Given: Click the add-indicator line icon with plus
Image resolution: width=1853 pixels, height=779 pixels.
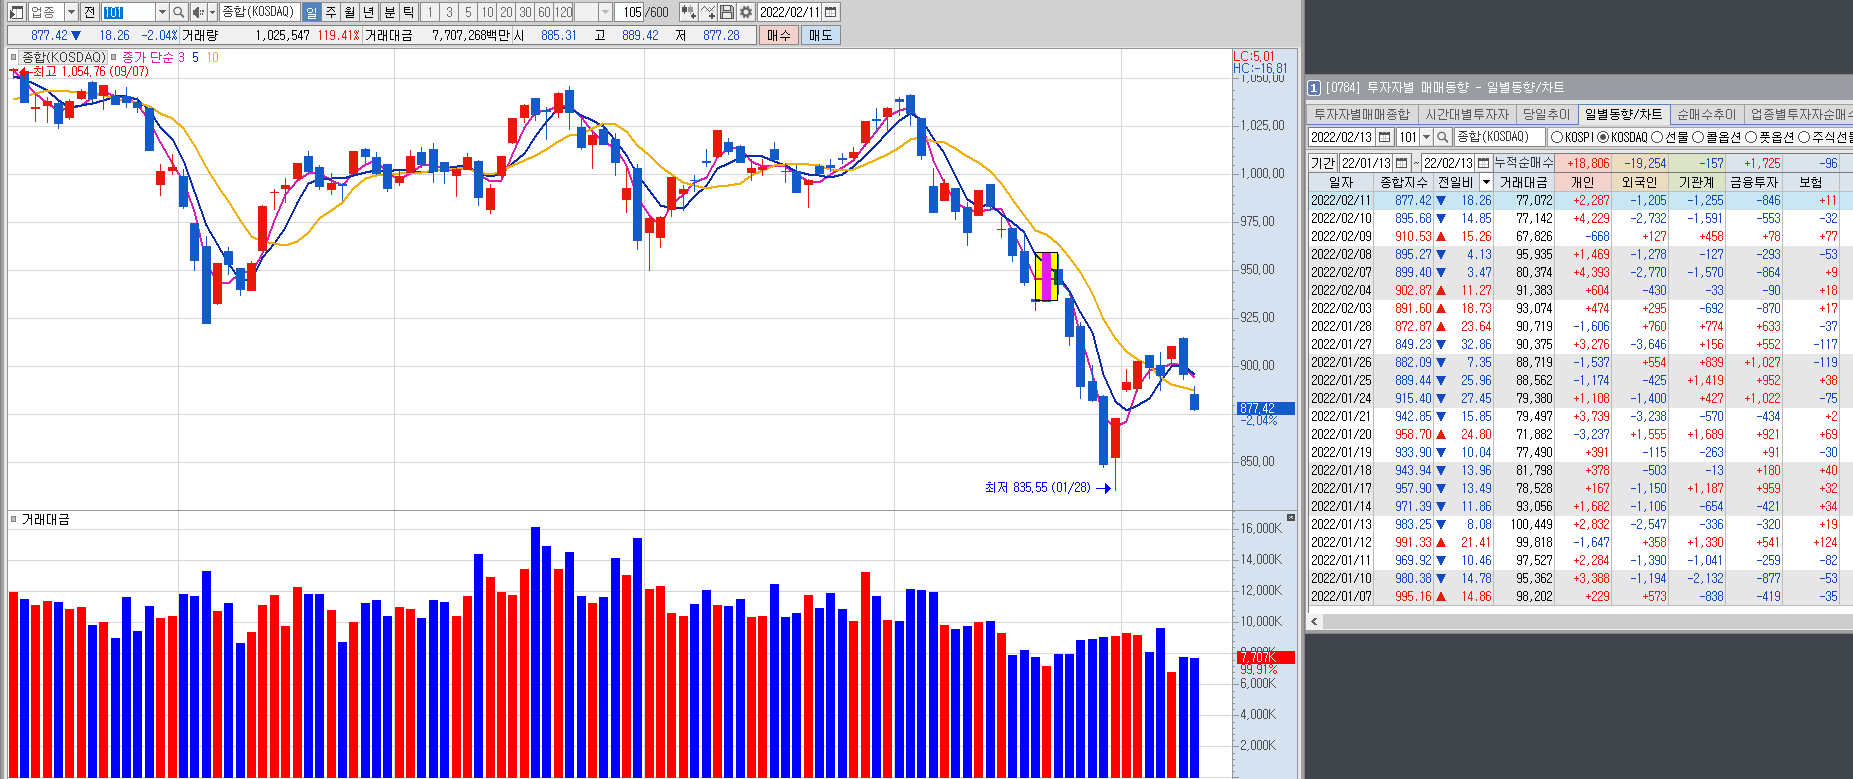Looking at the screenshot, I should (708, 12).
